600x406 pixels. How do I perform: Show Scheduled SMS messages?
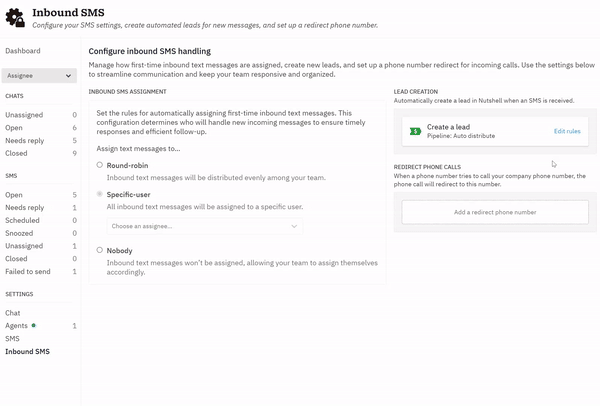click(x=23, y=220)
